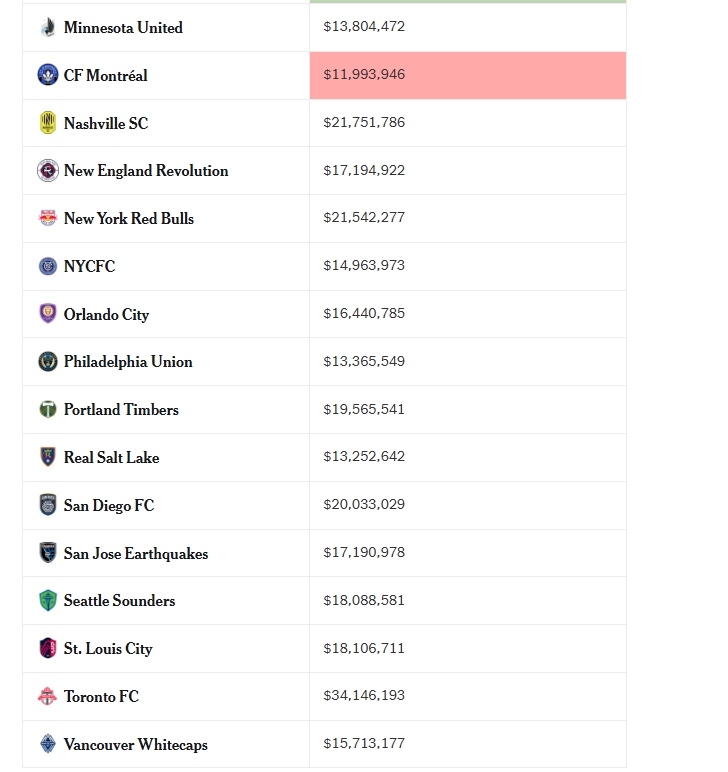
Task: Click the Toronto FC red logo
Action: pyautogui.click(x=48, y=697)
